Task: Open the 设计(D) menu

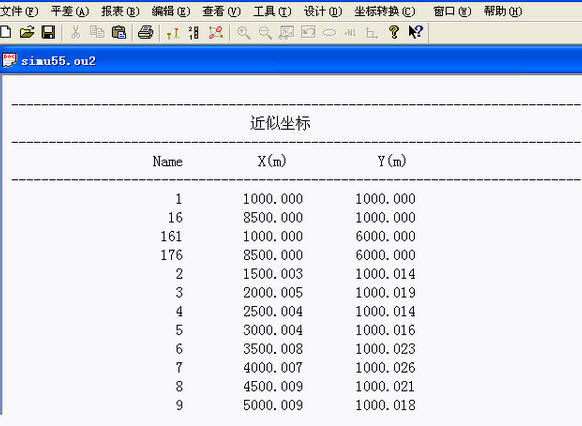Action: (323, 12)
